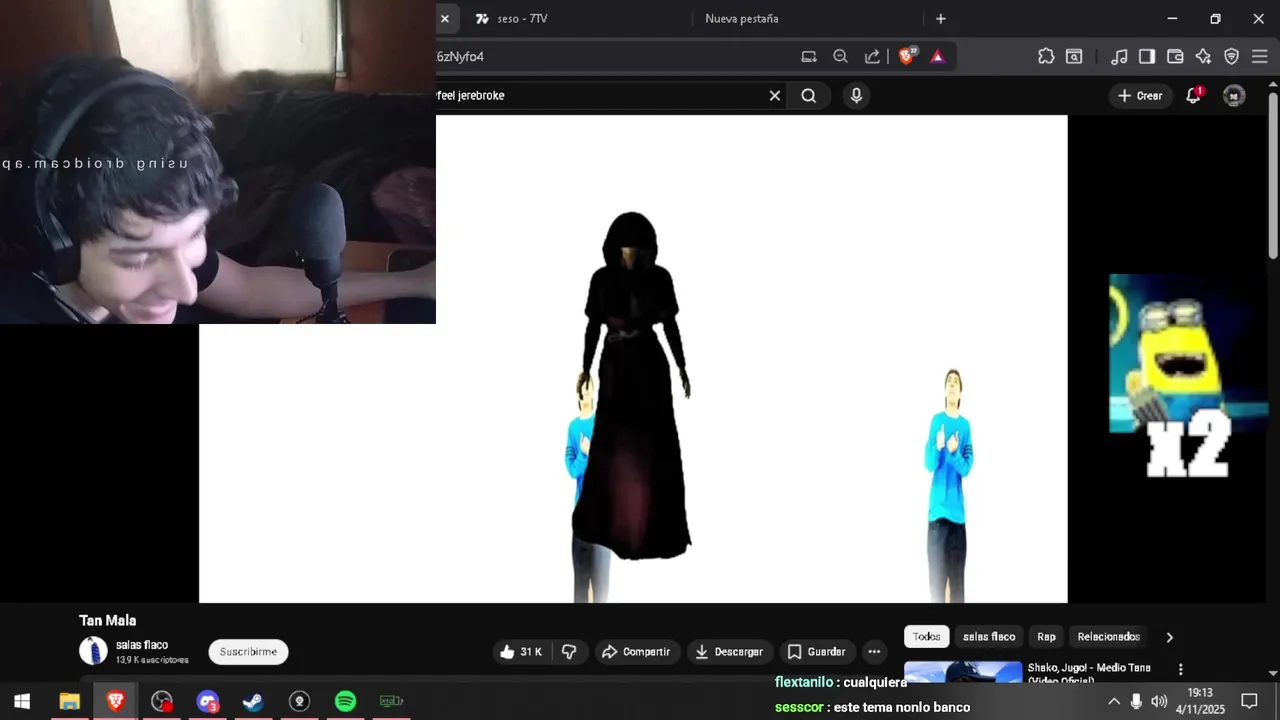
Task: Close the tab left of the 7TV tab
Action: pyautogui.click(x=445, y=19)
